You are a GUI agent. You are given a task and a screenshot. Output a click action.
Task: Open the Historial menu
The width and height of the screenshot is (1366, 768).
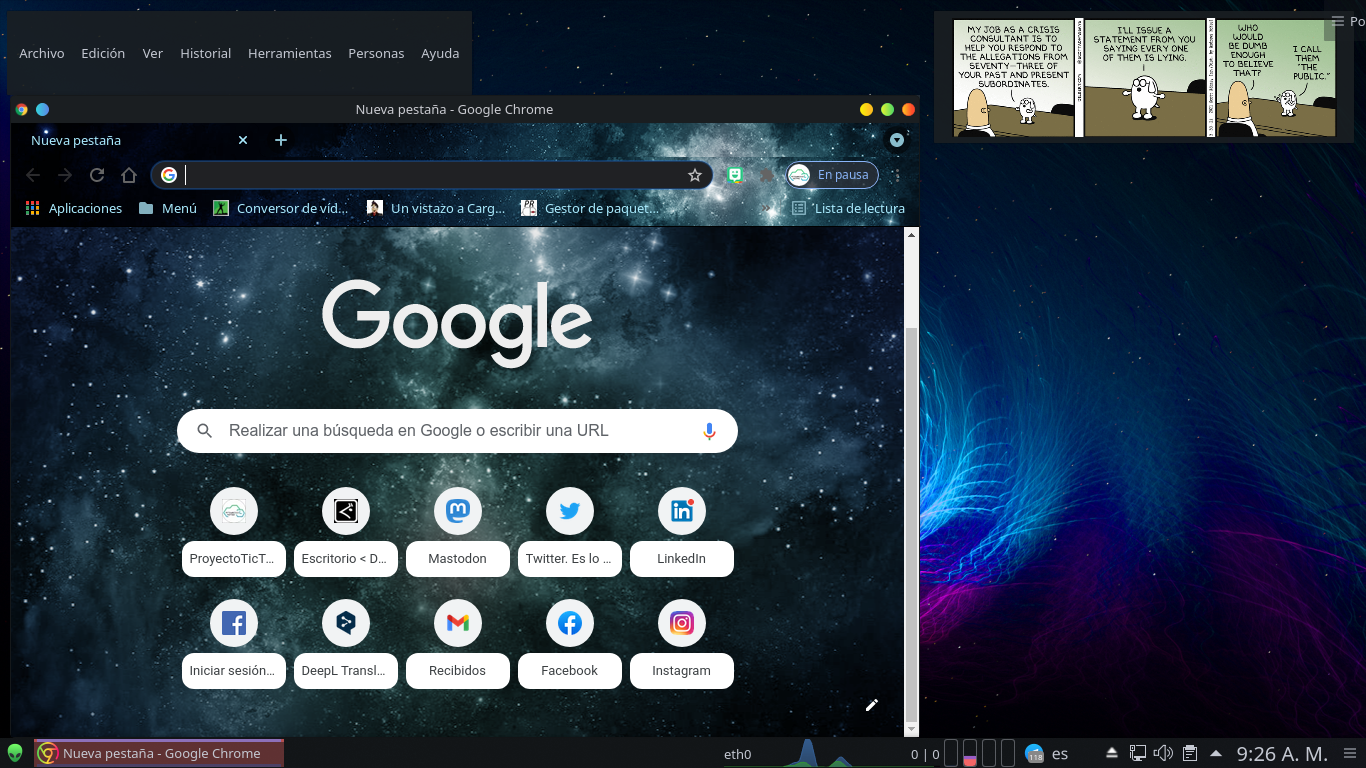(205, 53)
